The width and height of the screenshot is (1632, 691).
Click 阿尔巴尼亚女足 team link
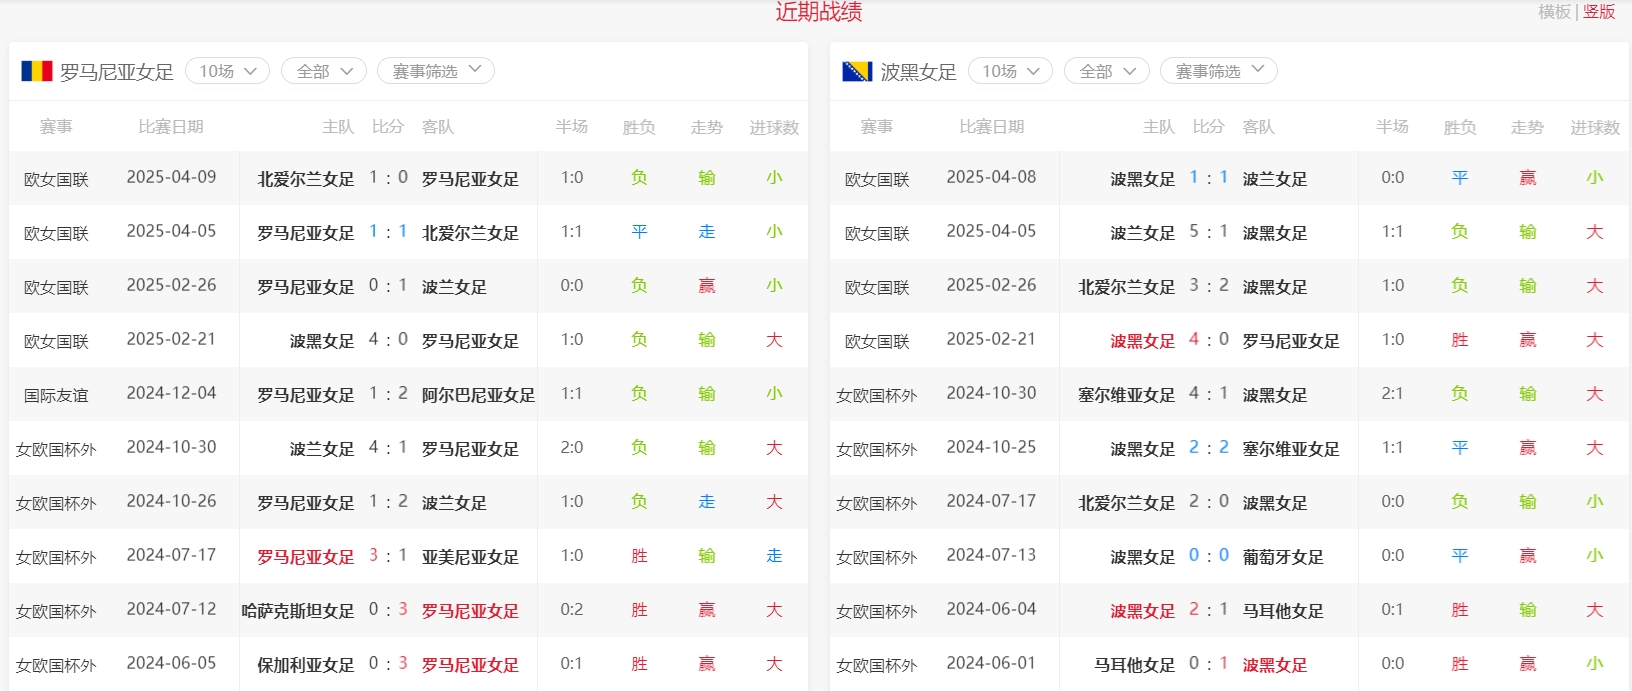click(478, 395)
